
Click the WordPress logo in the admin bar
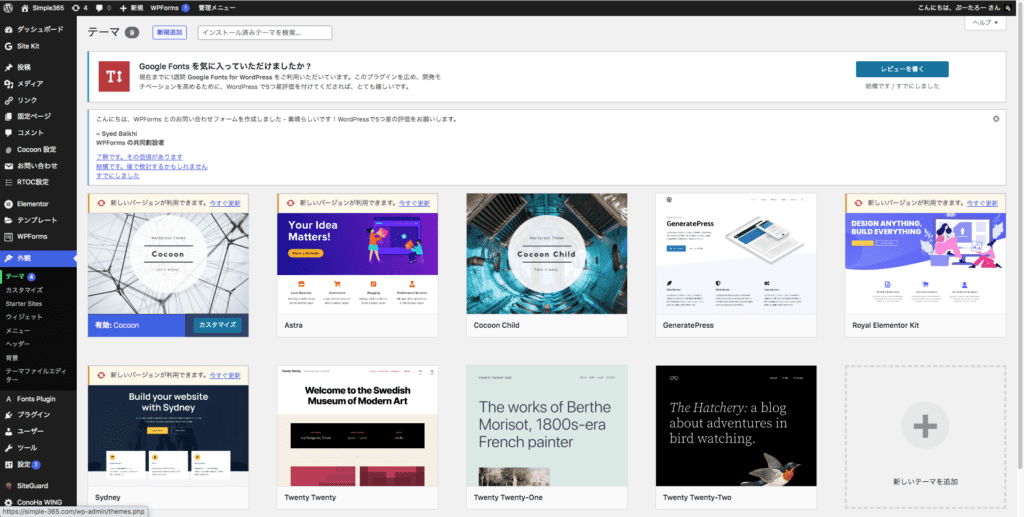(8, 8)
